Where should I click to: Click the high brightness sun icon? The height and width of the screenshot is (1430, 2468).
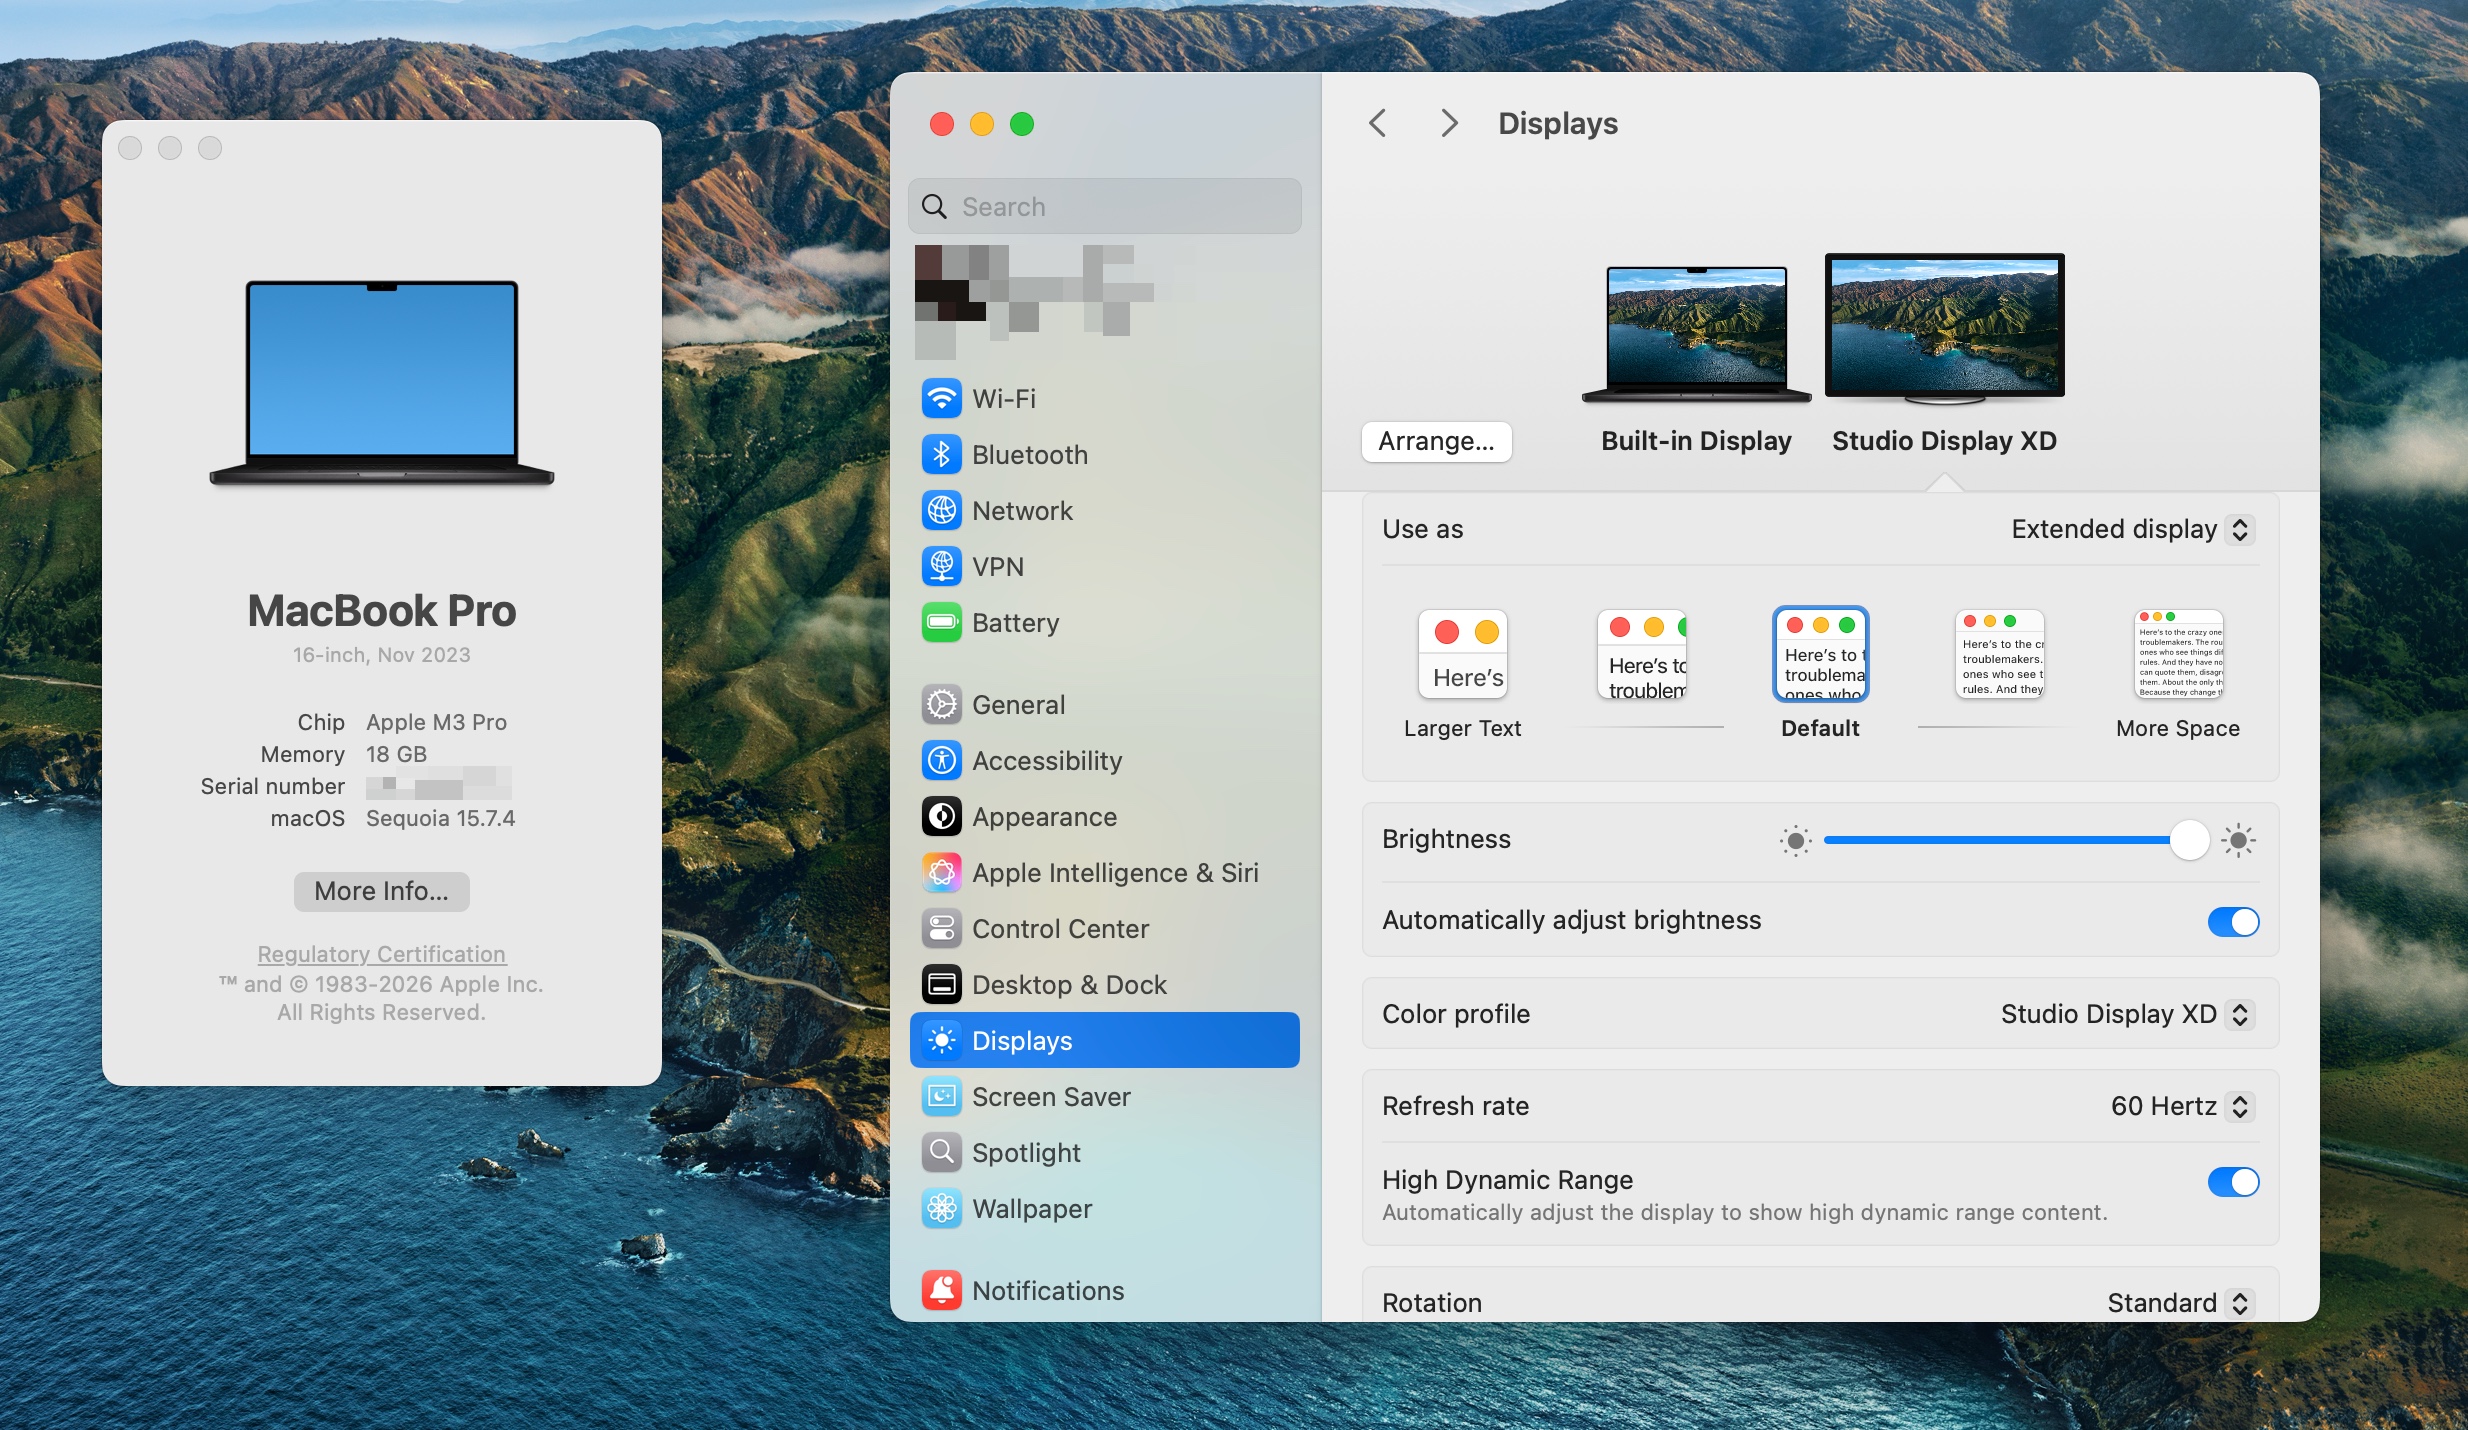tap(2238, 840)
